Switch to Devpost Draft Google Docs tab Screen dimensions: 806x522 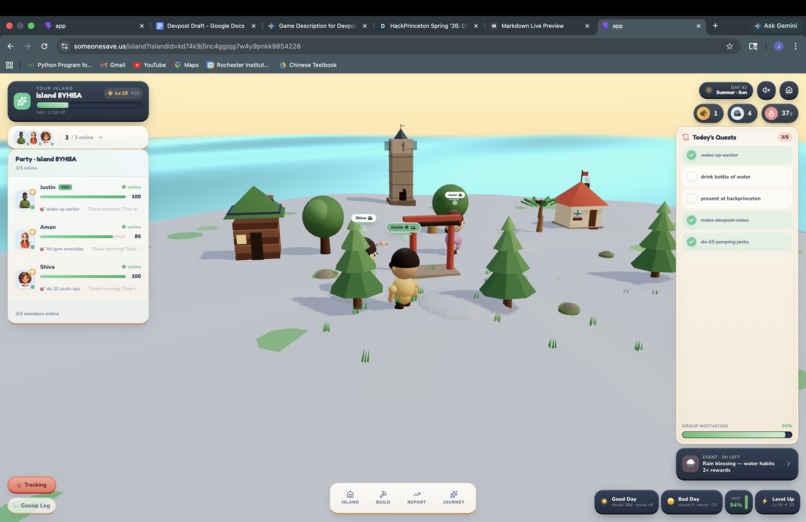point(206,26)
